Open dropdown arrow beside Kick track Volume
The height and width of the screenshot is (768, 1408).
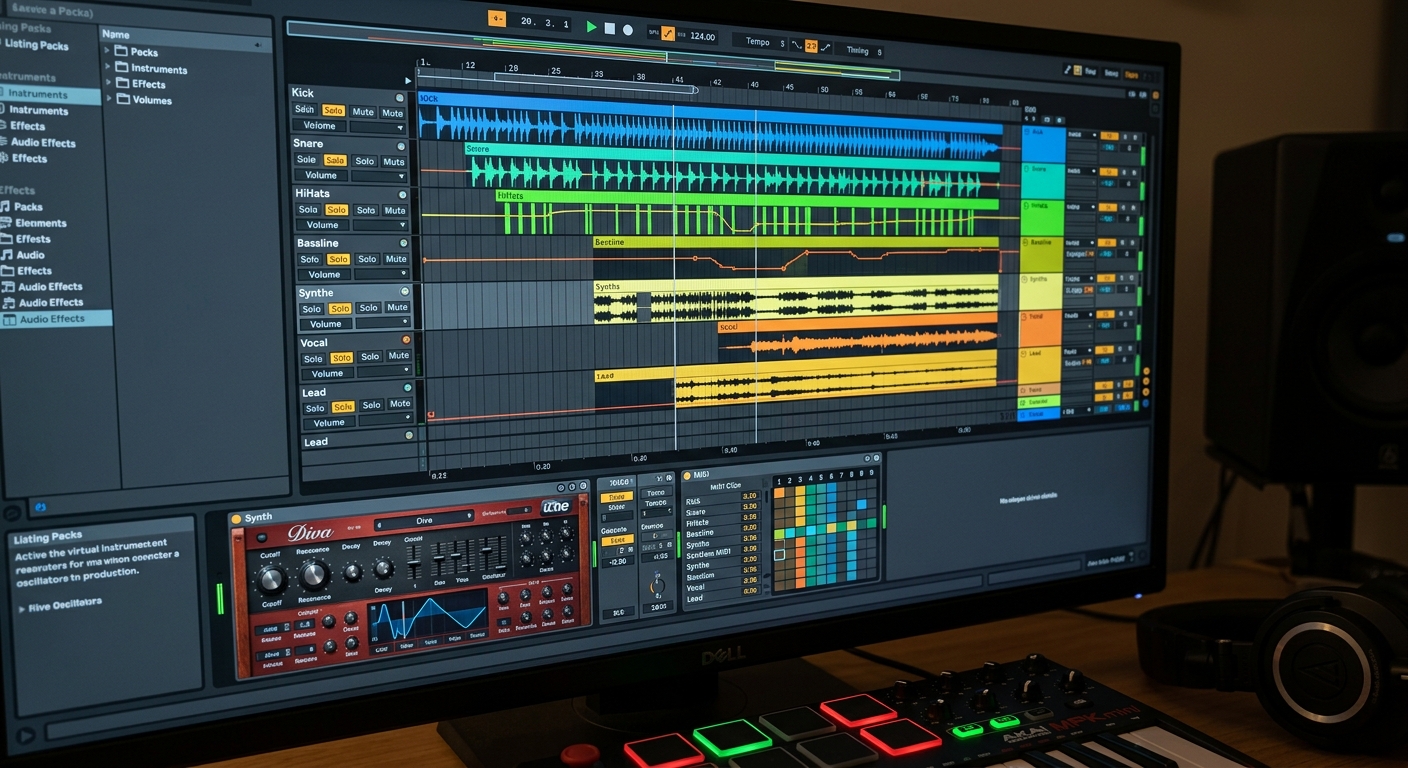pyautogui.click(x=400, y=128)
